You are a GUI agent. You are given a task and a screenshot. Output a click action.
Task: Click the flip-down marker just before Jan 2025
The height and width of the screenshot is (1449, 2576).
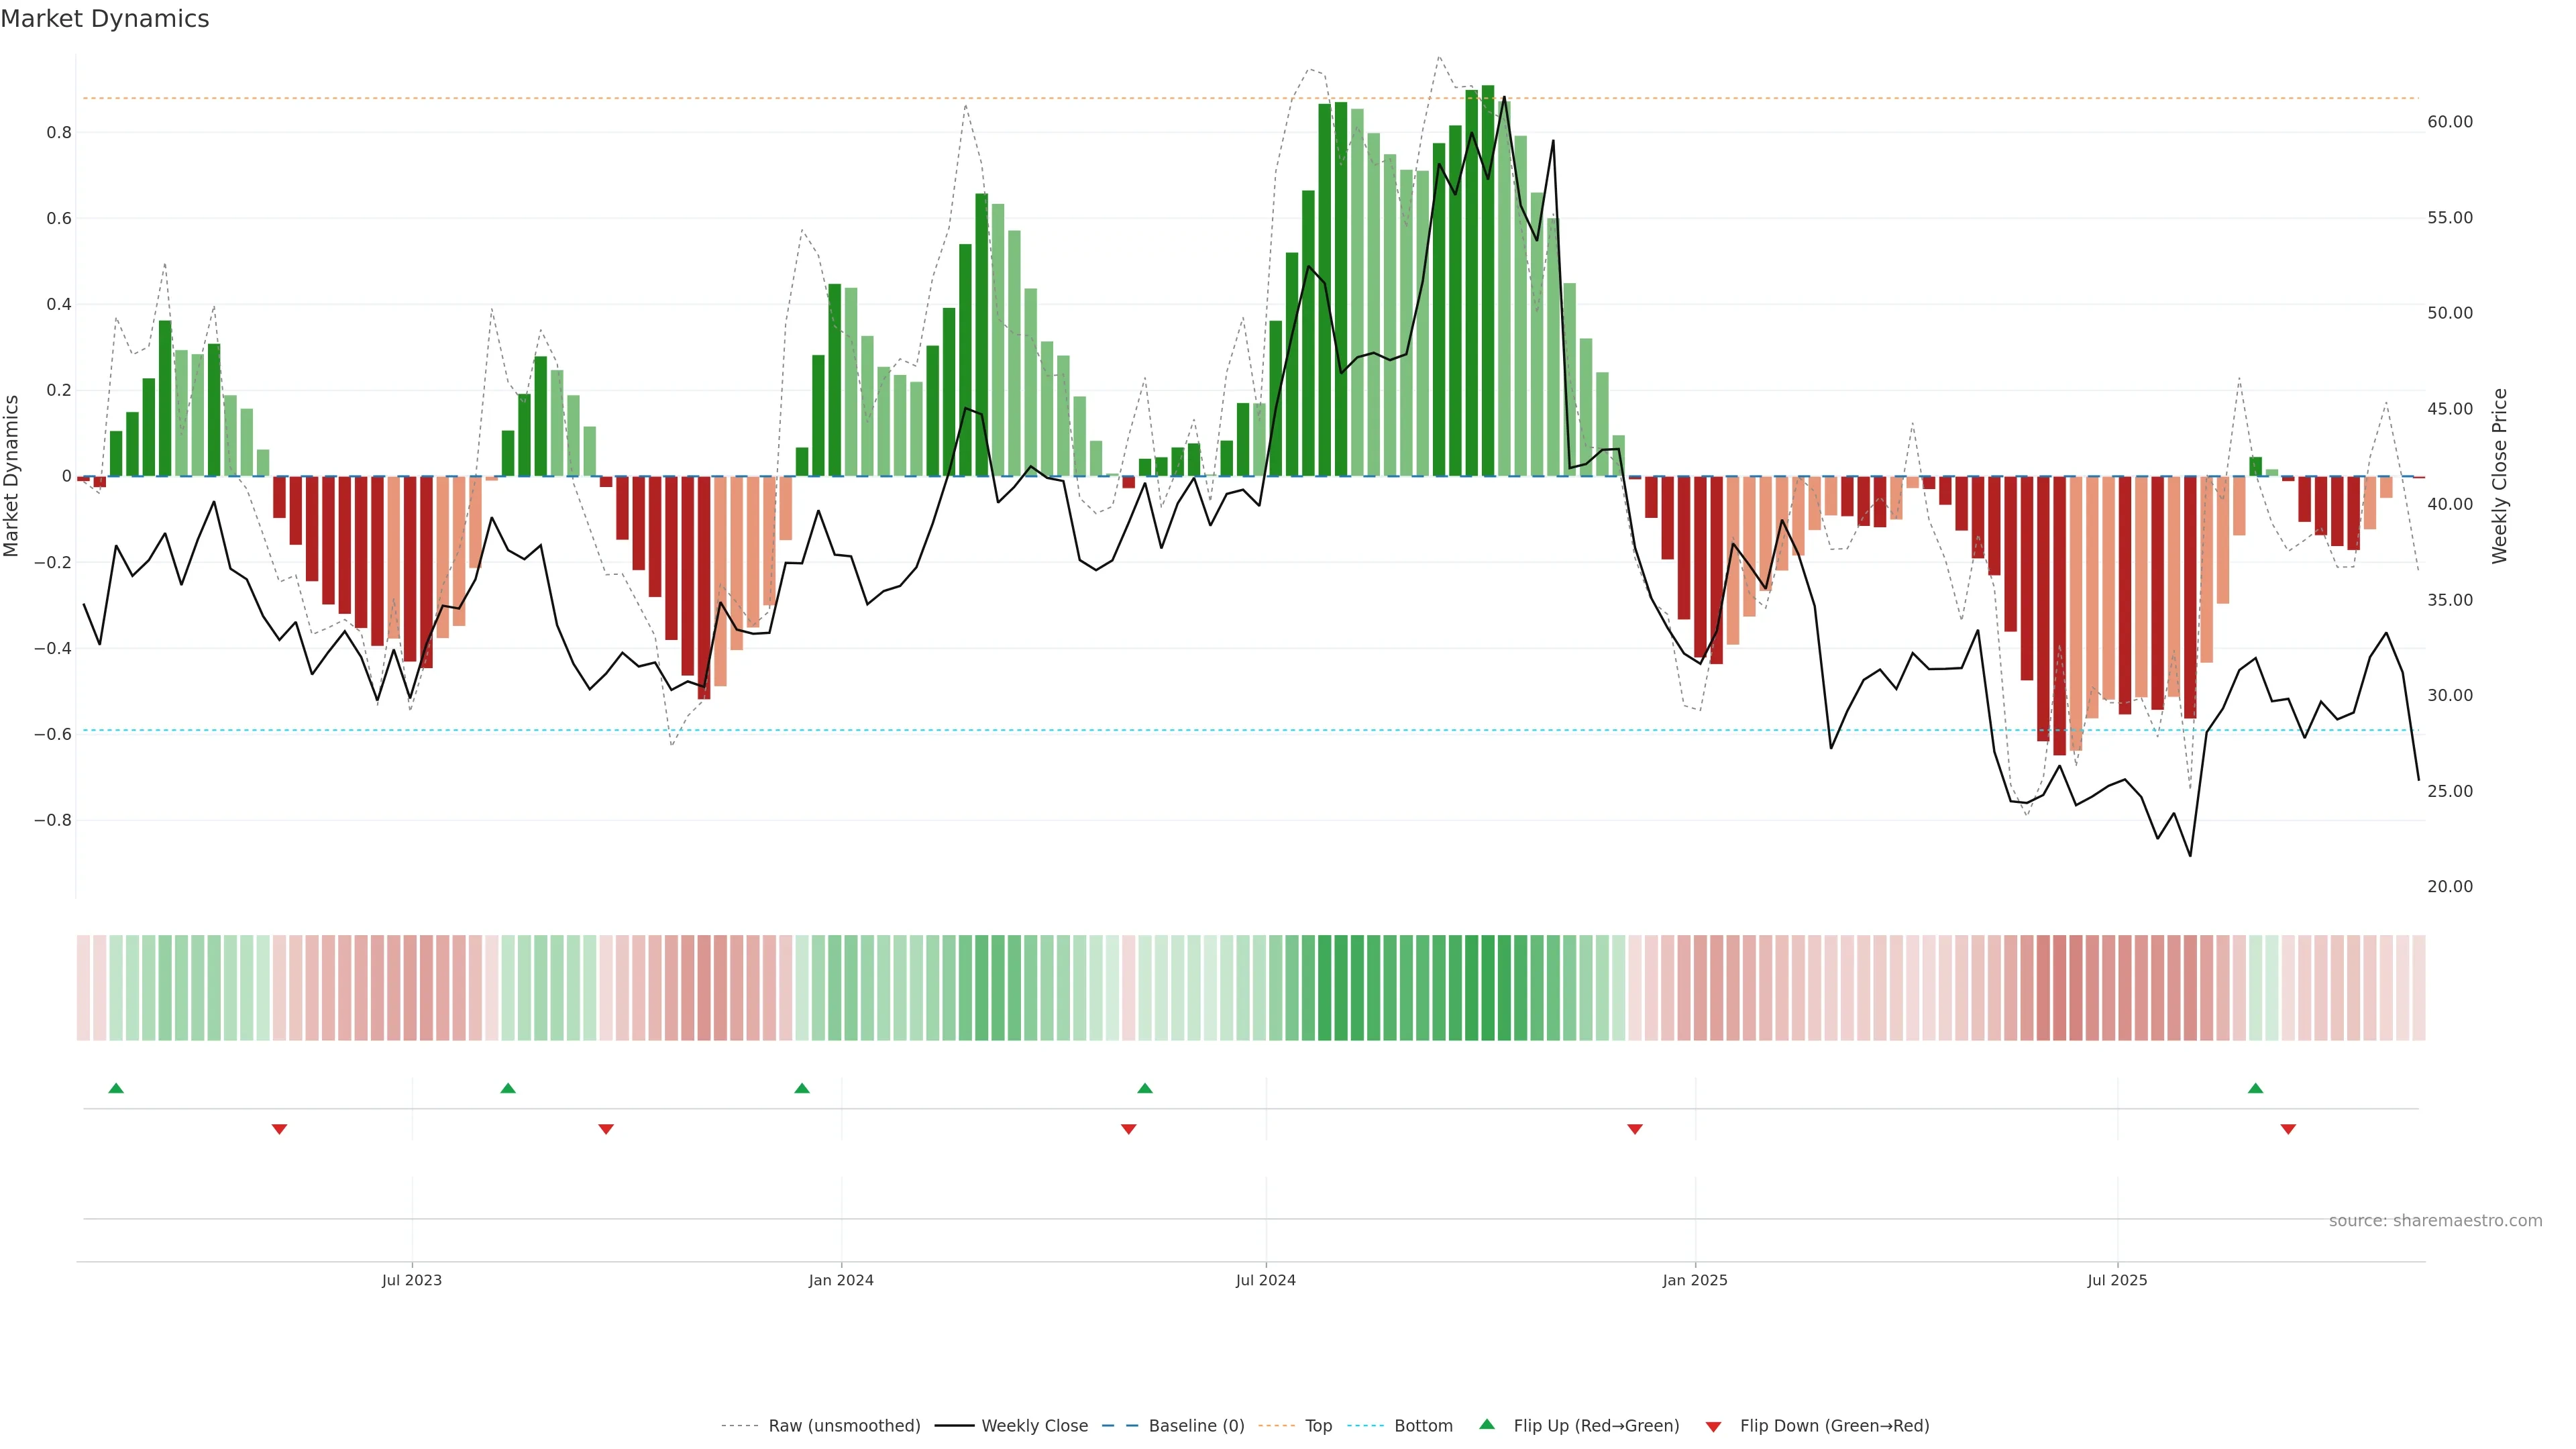click(1635, 1129)
